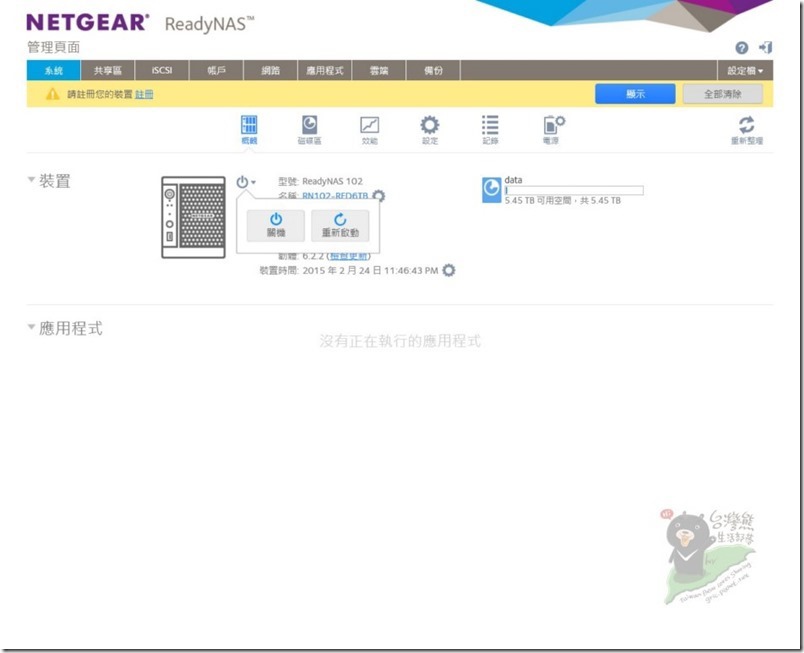
Task: Click the blue data volume icon
Action: 491,190
